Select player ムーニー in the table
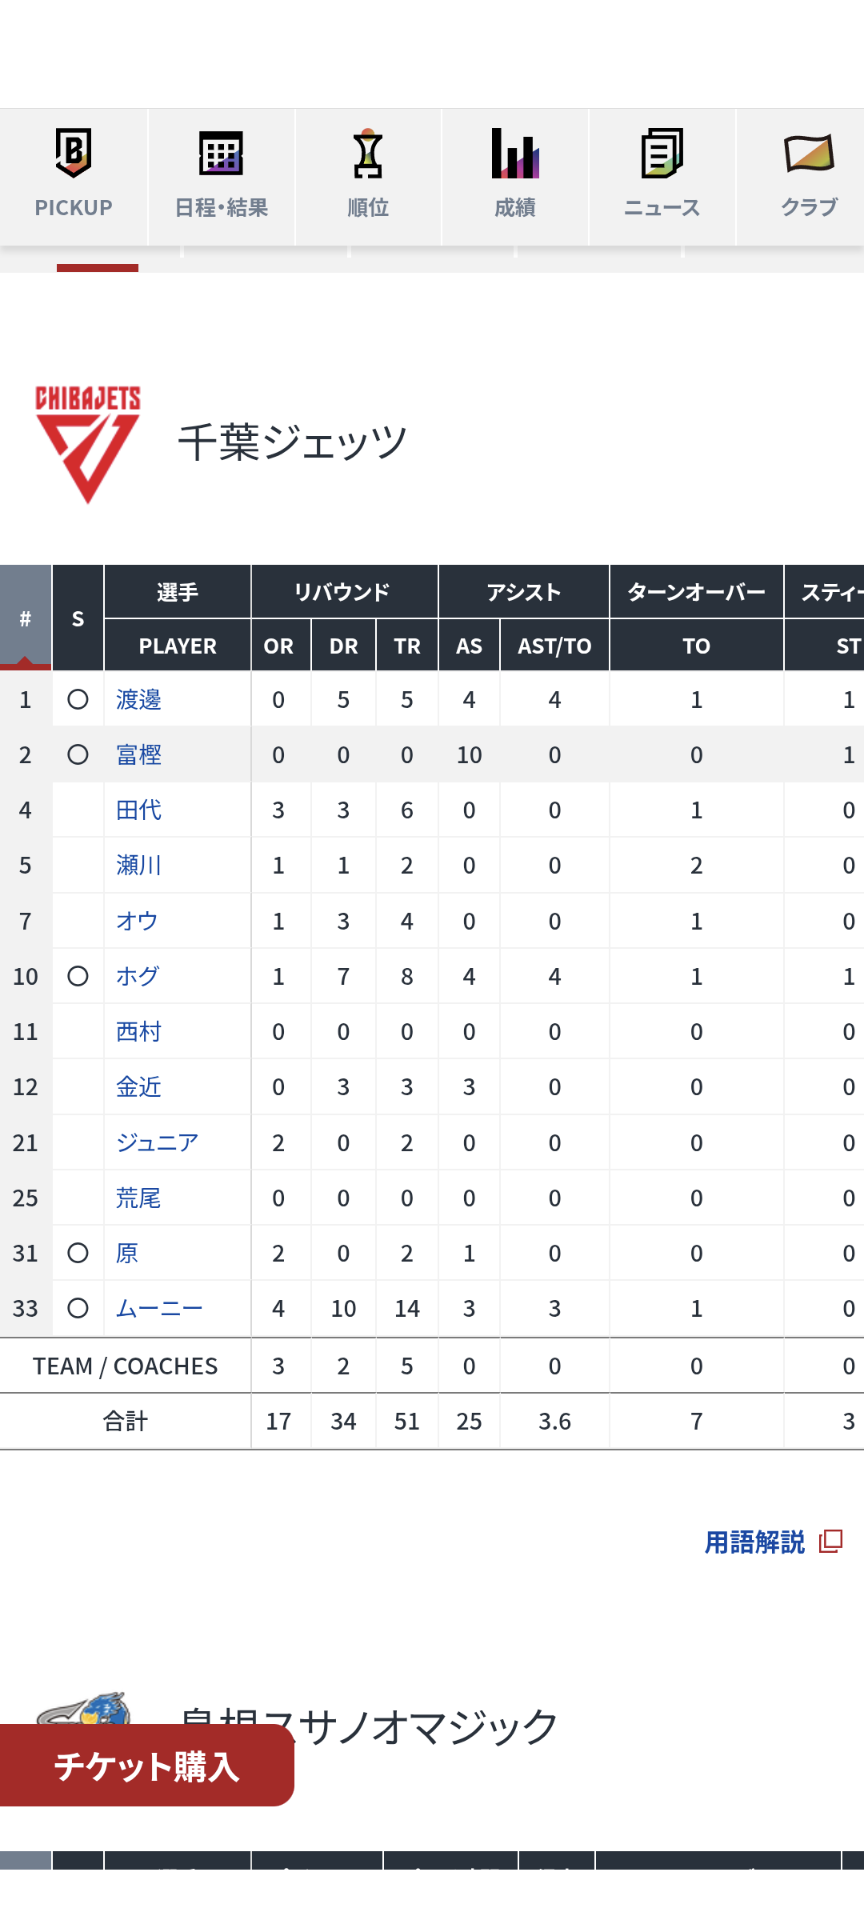The width and height of the screenshot is (864, 1920). pos(160,1308)
